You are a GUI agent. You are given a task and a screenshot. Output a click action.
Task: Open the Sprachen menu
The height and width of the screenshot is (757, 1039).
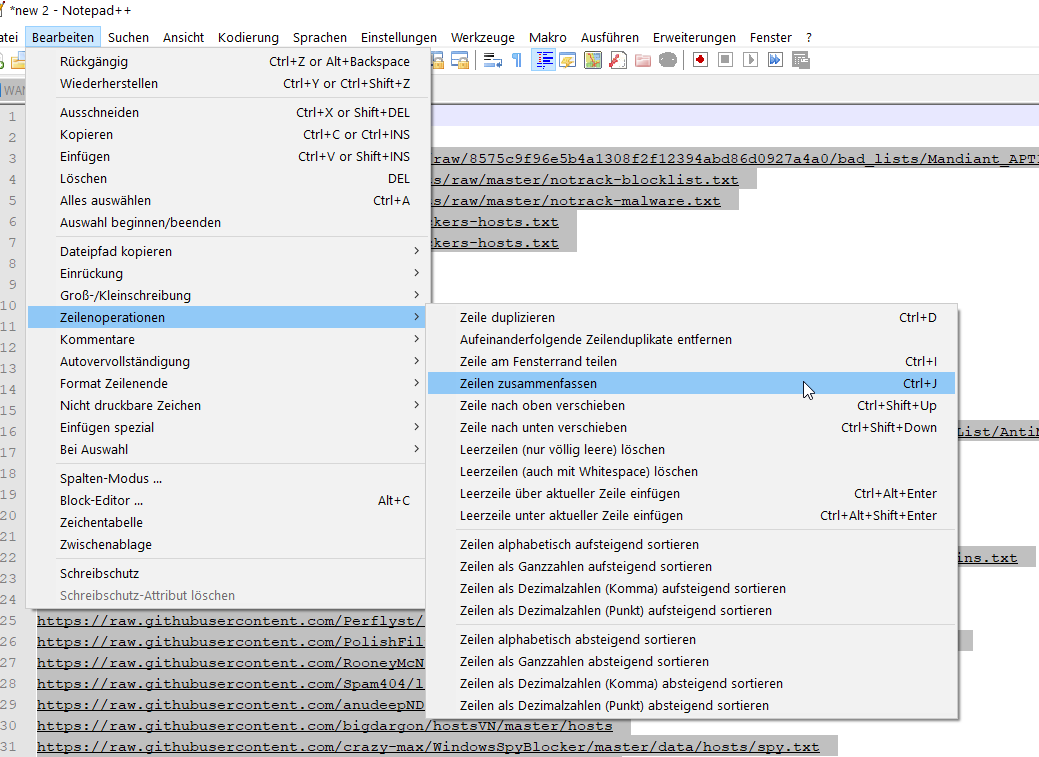[x=320, y=37]
